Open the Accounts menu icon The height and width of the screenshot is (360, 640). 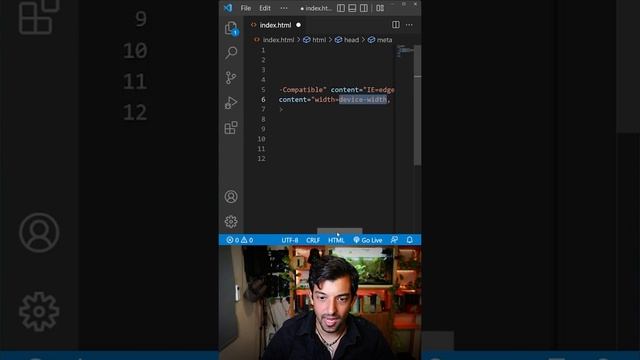[x=231, y=197]
